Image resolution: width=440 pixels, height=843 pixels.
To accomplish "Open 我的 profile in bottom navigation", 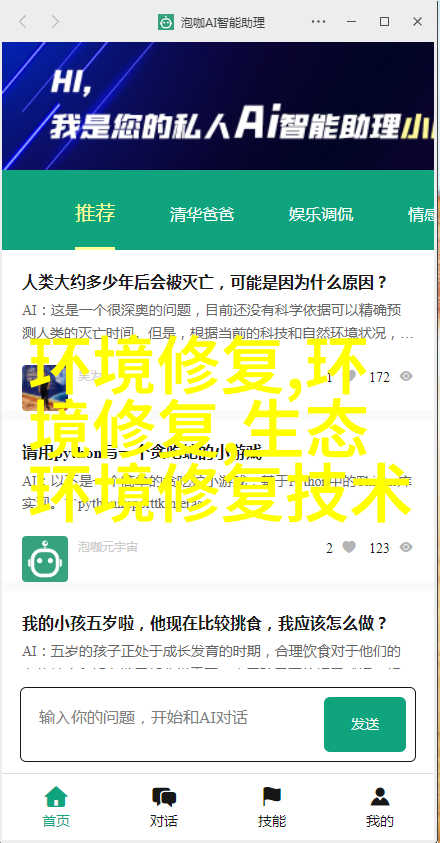I will [380, 806].
